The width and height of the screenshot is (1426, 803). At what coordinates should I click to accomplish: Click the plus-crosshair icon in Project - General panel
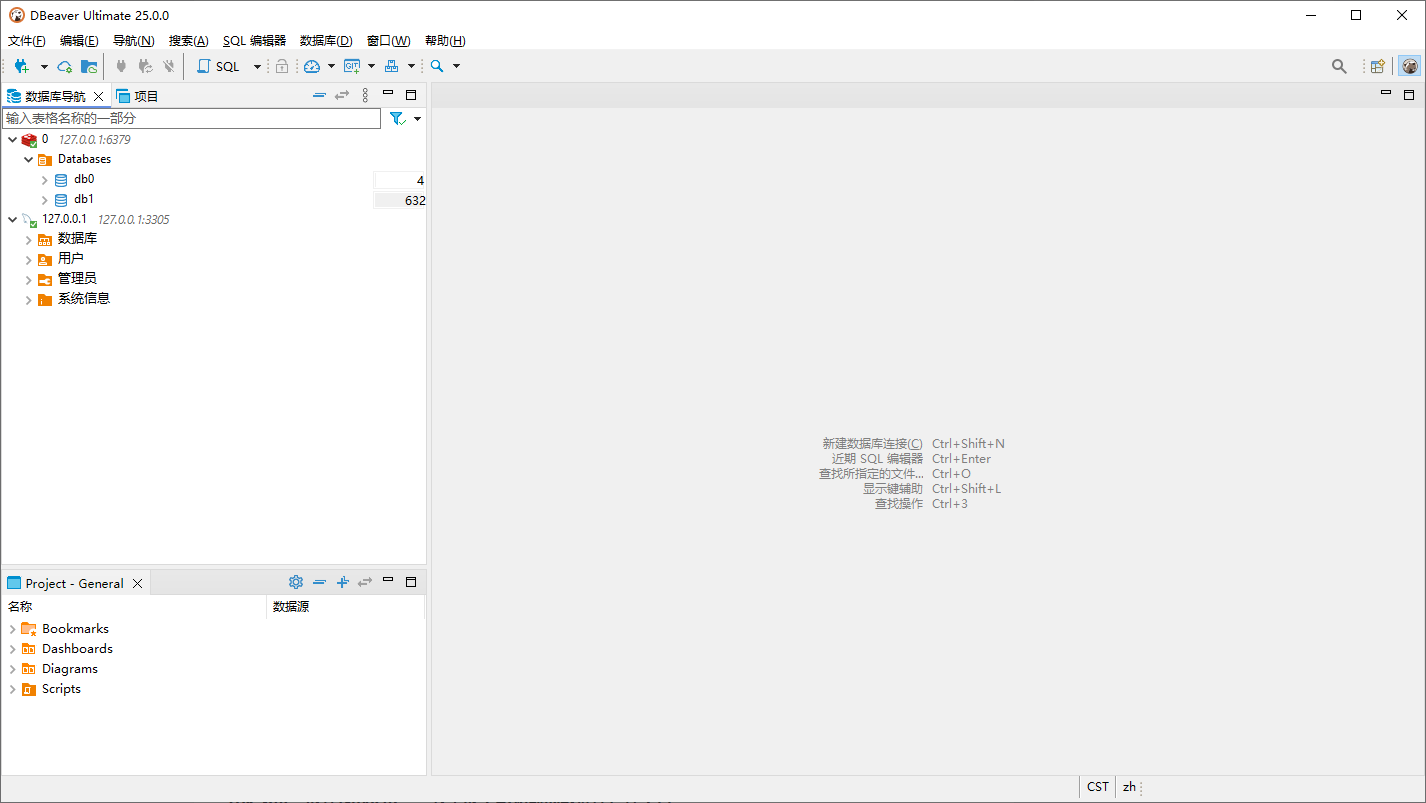342,582
